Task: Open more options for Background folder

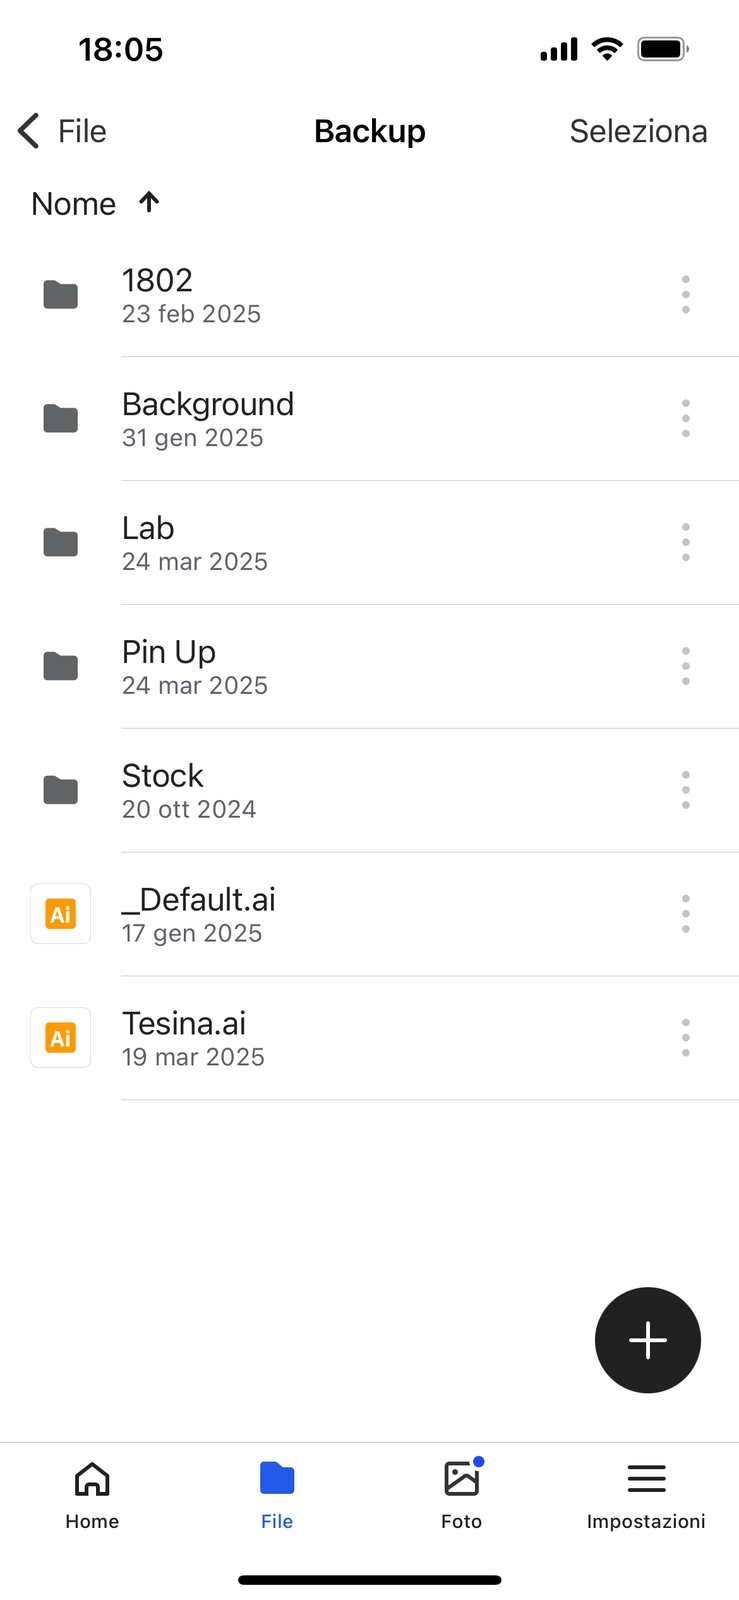Action: tap(686, 418)
